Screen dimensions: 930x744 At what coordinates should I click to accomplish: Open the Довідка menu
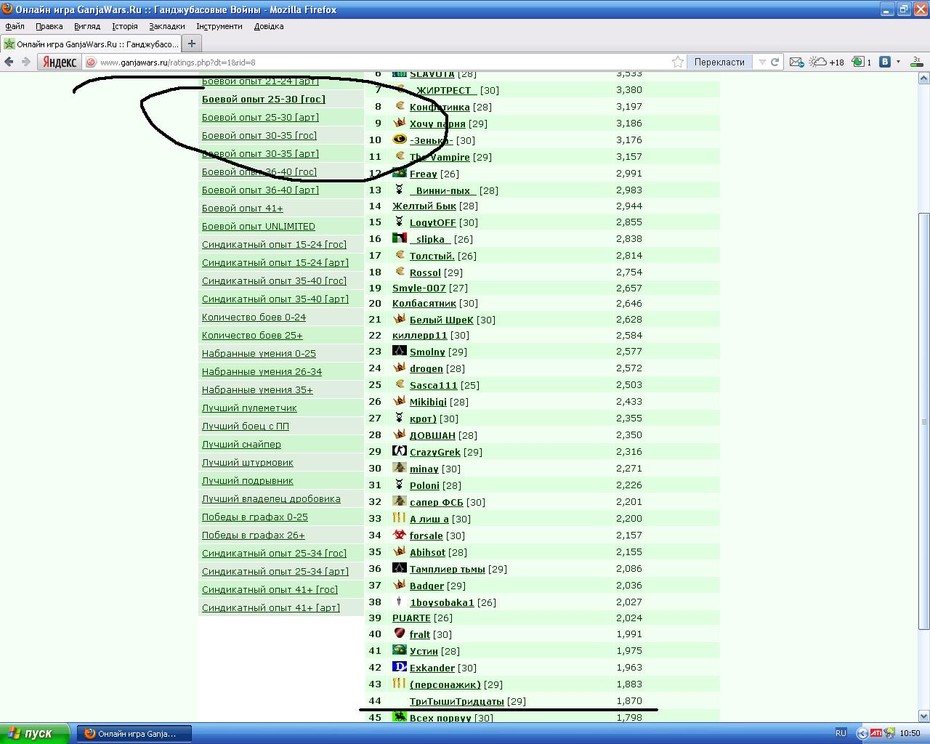[x=269, y=26]
